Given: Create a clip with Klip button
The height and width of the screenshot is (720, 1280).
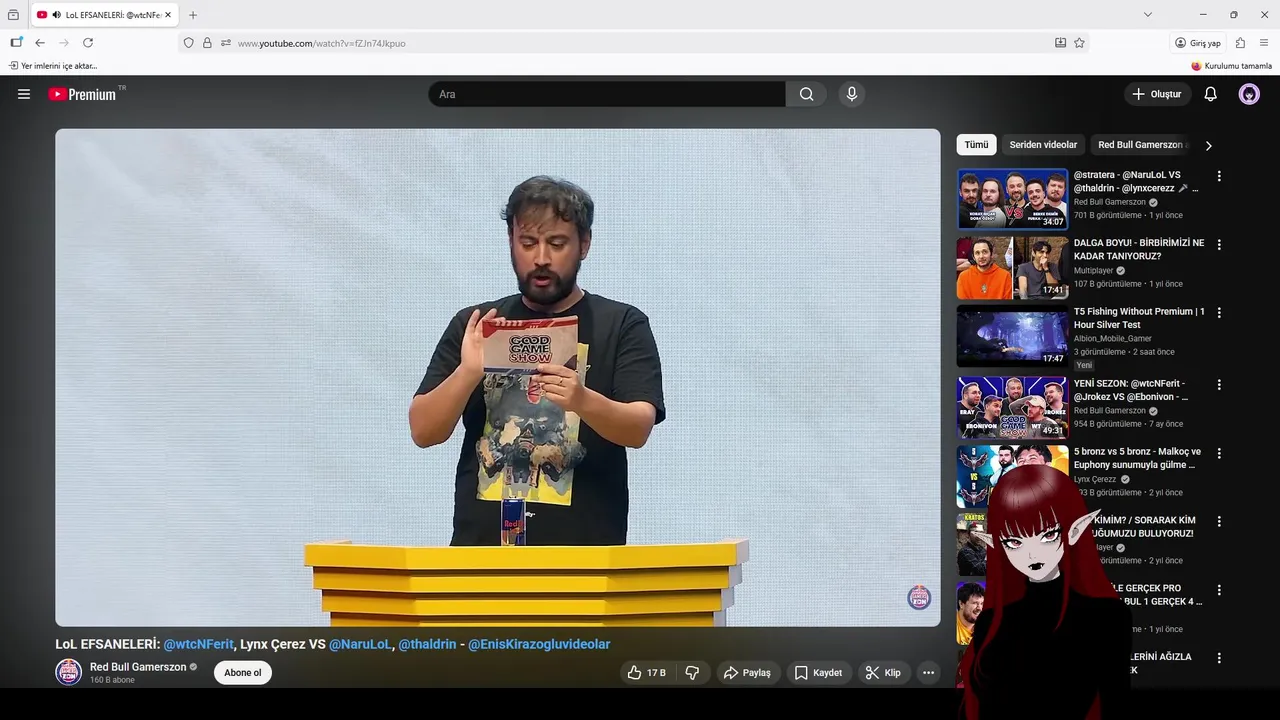Looking at the screenshot, I should click(x=883, y=673).
